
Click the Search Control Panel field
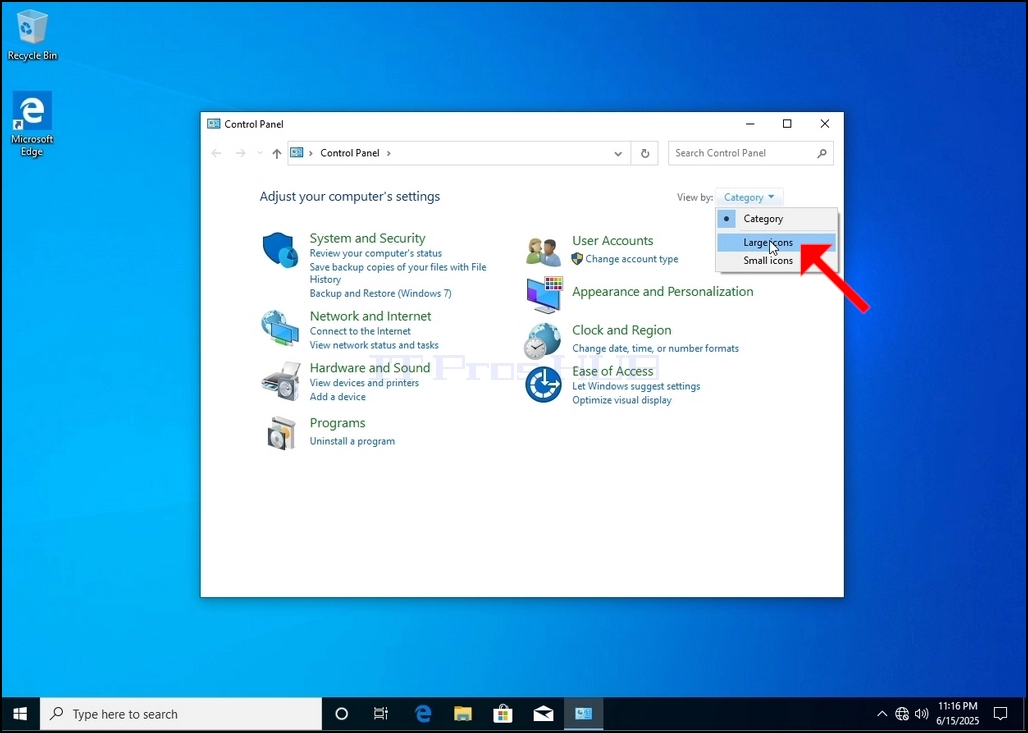751,153
